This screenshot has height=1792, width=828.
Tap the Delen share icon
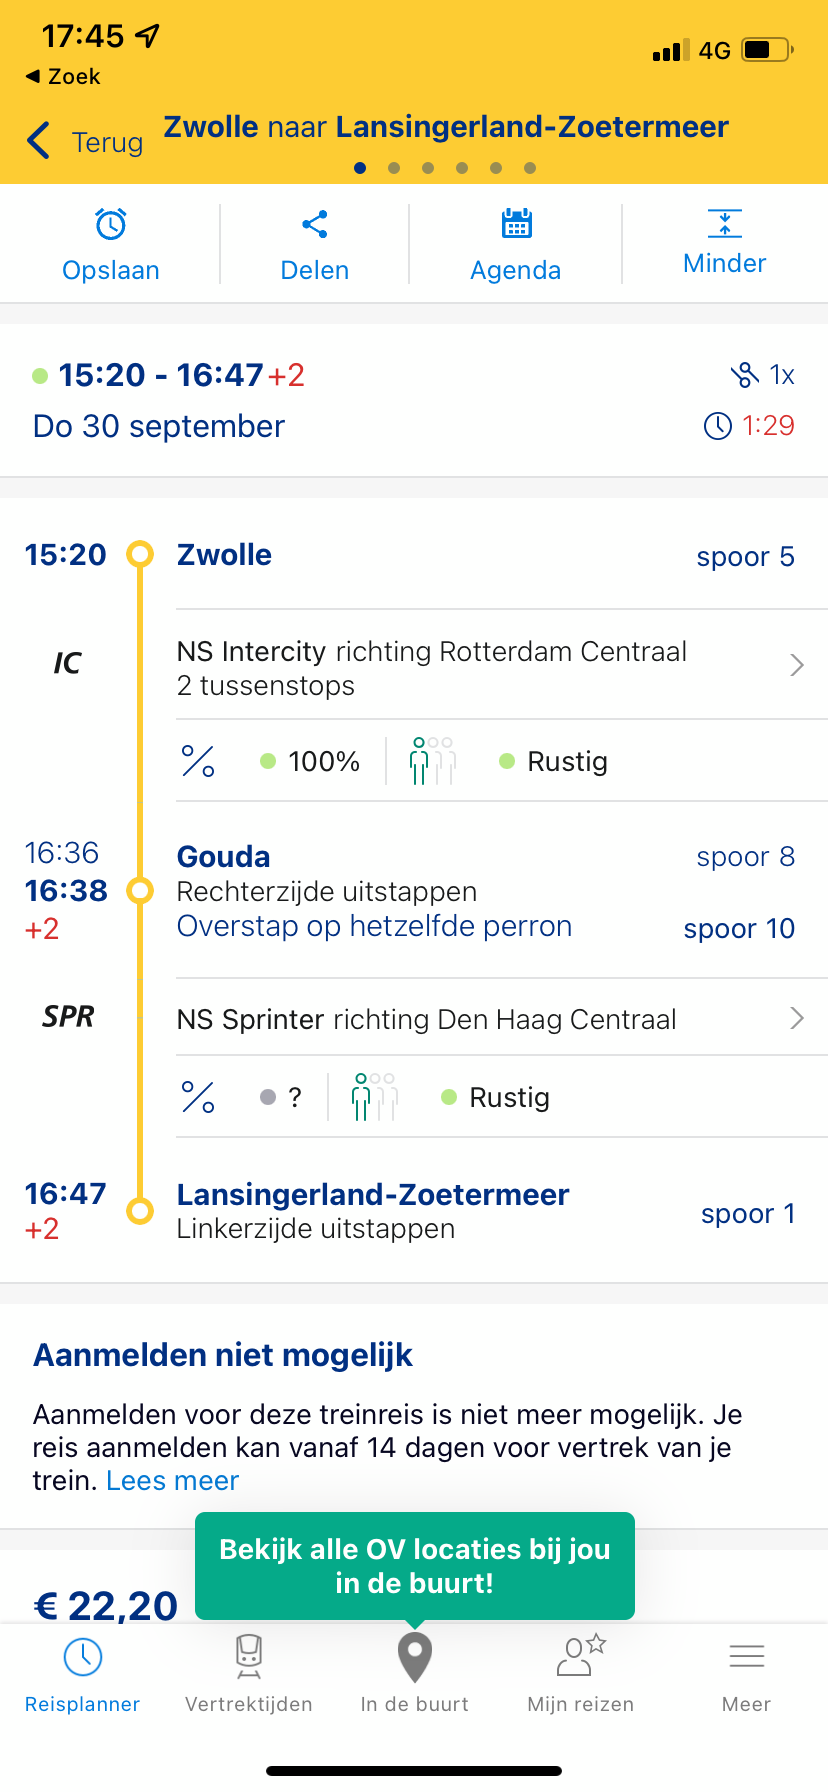315,225
